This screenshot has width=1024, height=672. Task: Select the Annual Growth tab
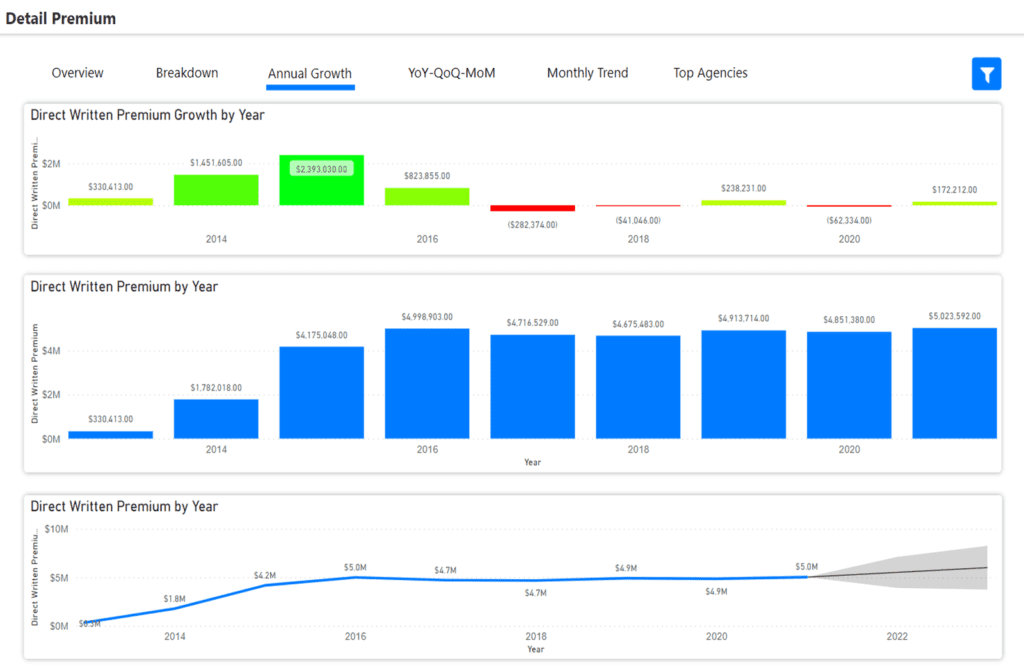point(310,74)
